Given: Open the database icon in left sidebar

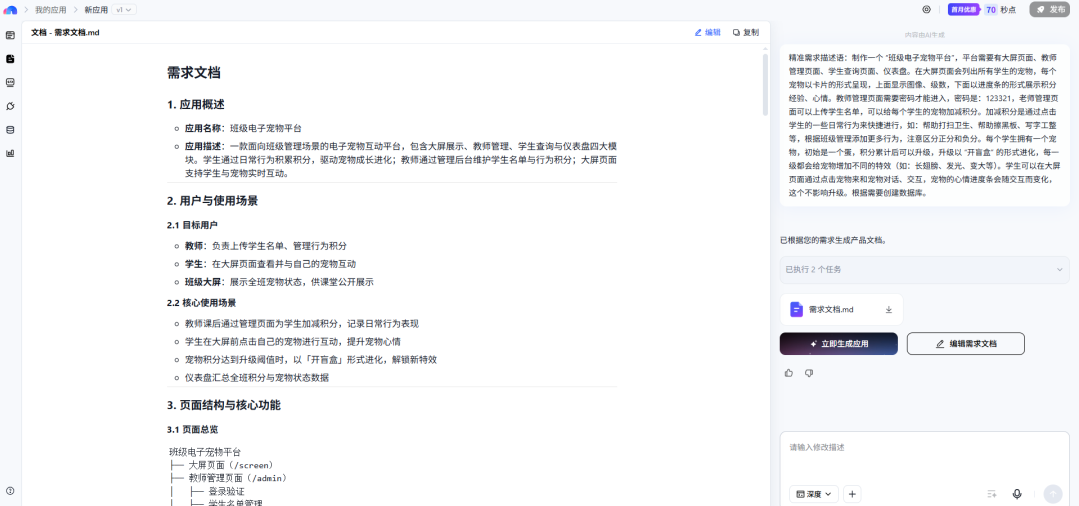Looking at the screenshot, I should pos(10,129).
